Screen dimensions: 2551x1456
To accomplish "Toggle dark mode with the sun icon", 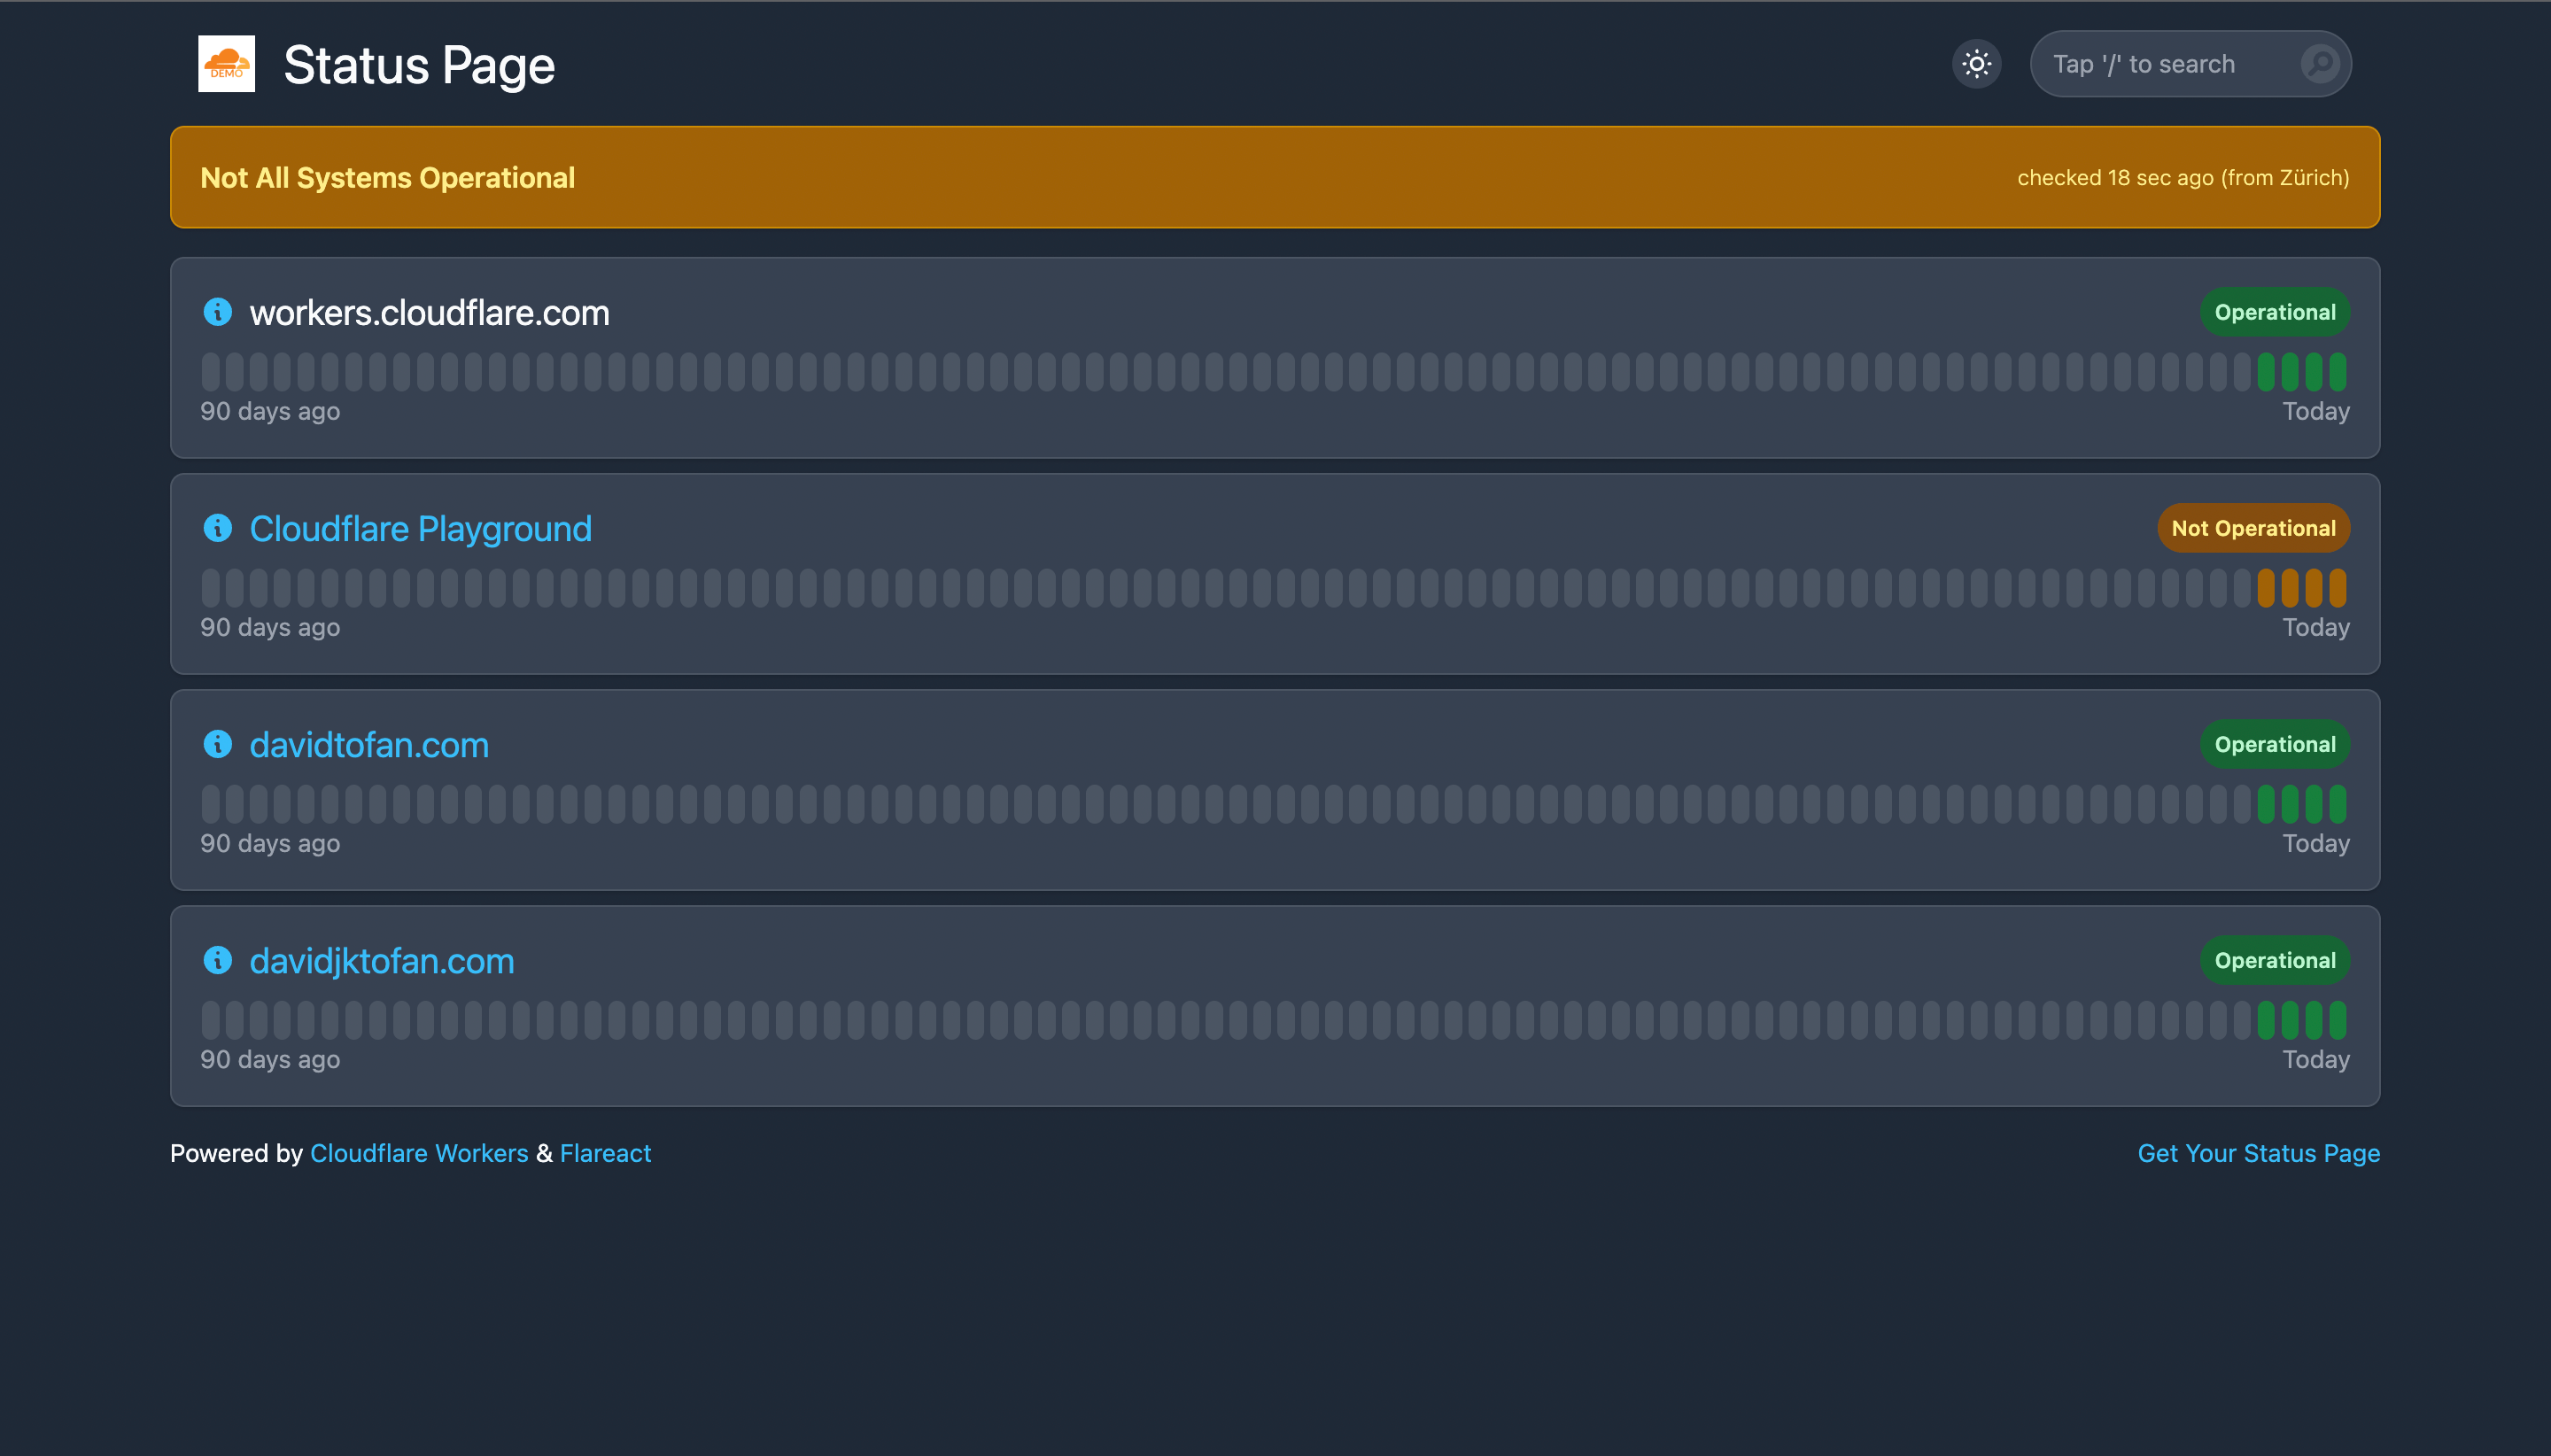I will [x=1976, y=63].
